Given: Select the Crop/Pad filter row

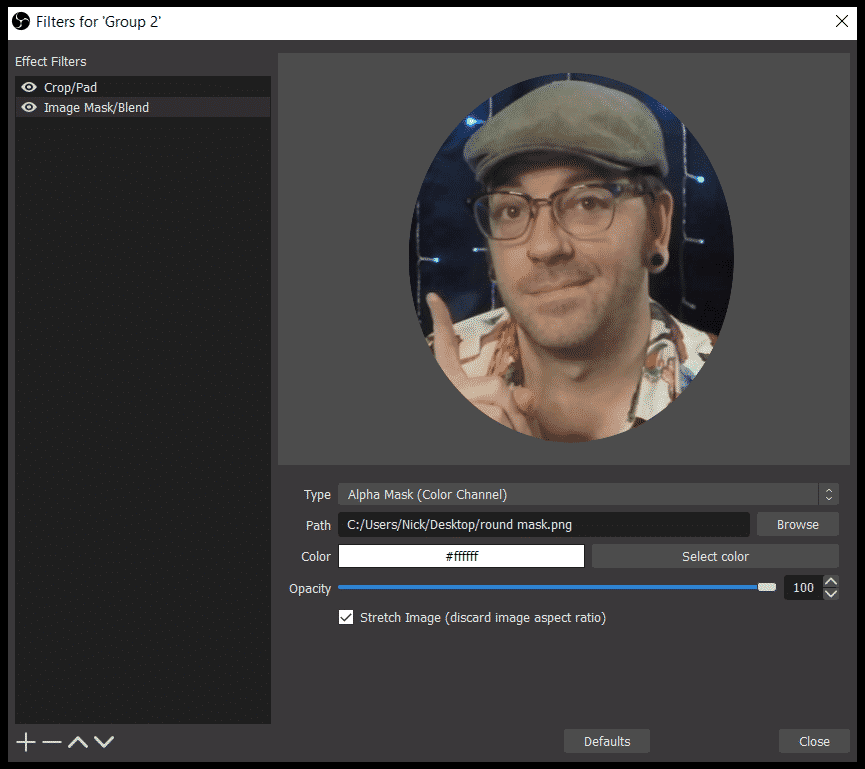Looking at the screenshot, I should (143, 87).
